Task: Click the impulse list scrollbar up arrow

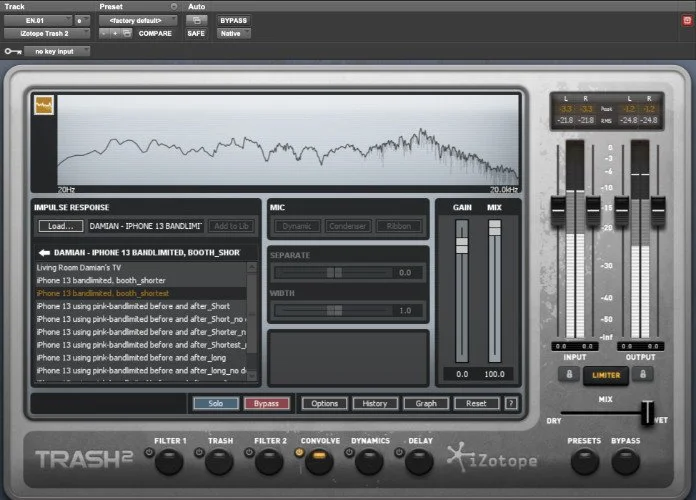Action: point(252,267)
